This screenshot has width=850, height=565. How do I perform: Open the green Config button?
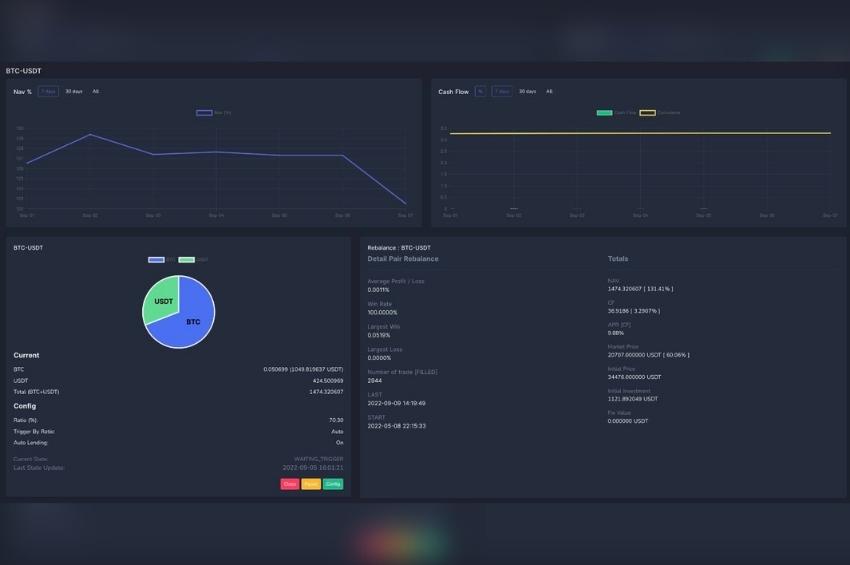[333, 484]
